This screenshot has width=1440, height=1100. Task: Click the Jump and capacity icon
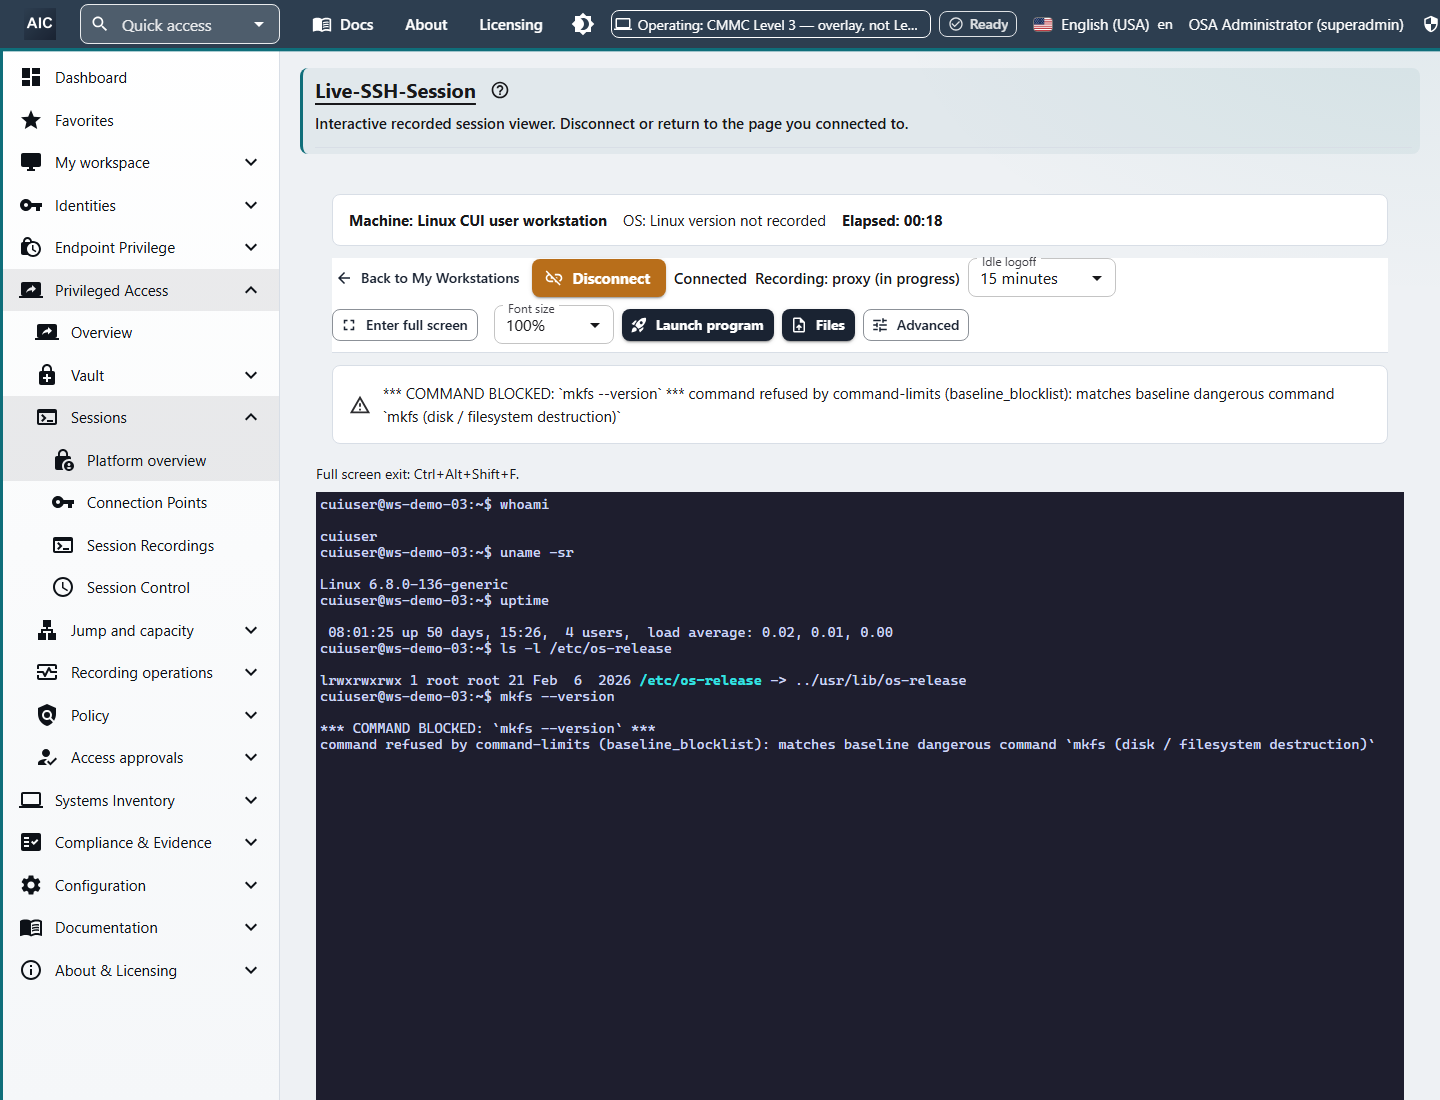click(x=47, y=630)
